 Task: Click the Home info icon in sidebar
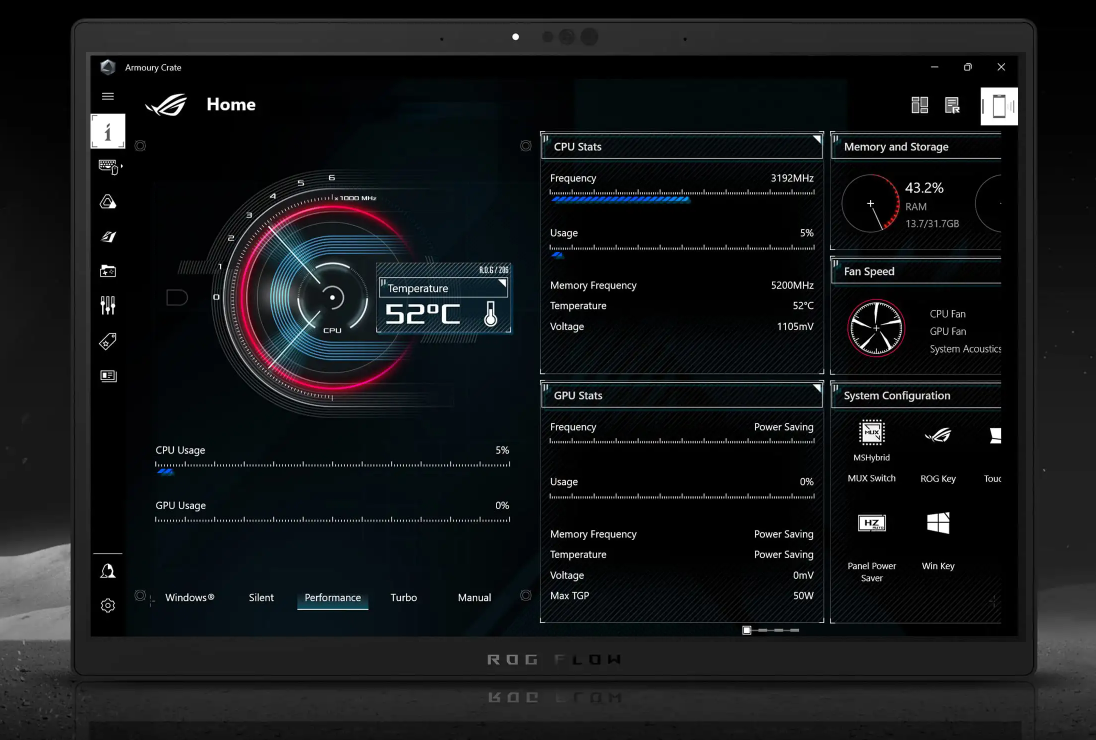click(108, 131)
